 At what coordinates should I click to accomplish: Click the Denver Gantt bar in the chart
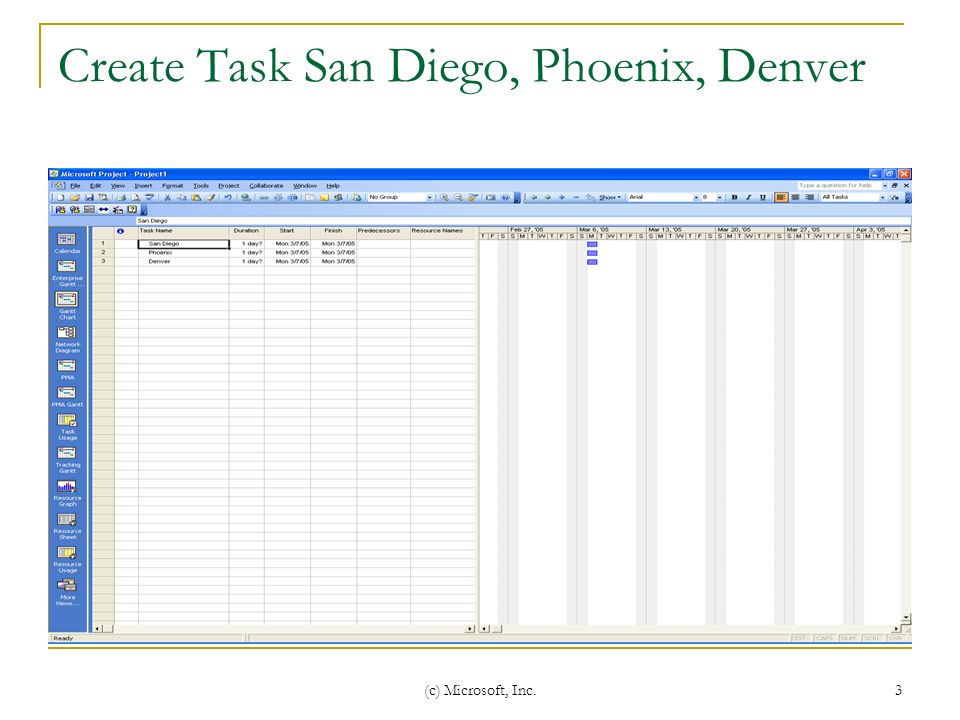click(592, 262)
